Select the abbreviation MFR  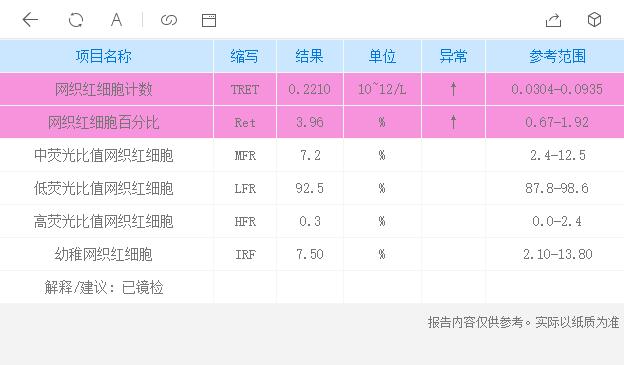(245, 156)
